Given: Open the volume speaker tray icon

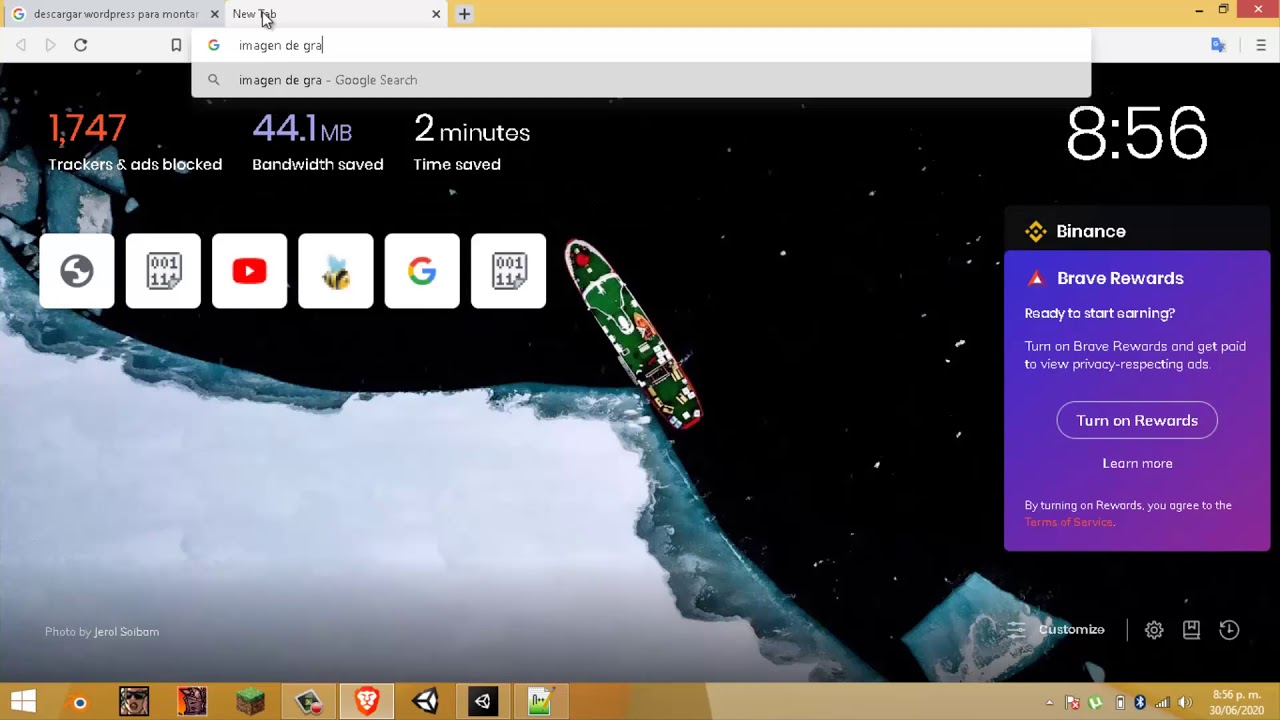Looking at the screenshot, I should (1186, 702).
